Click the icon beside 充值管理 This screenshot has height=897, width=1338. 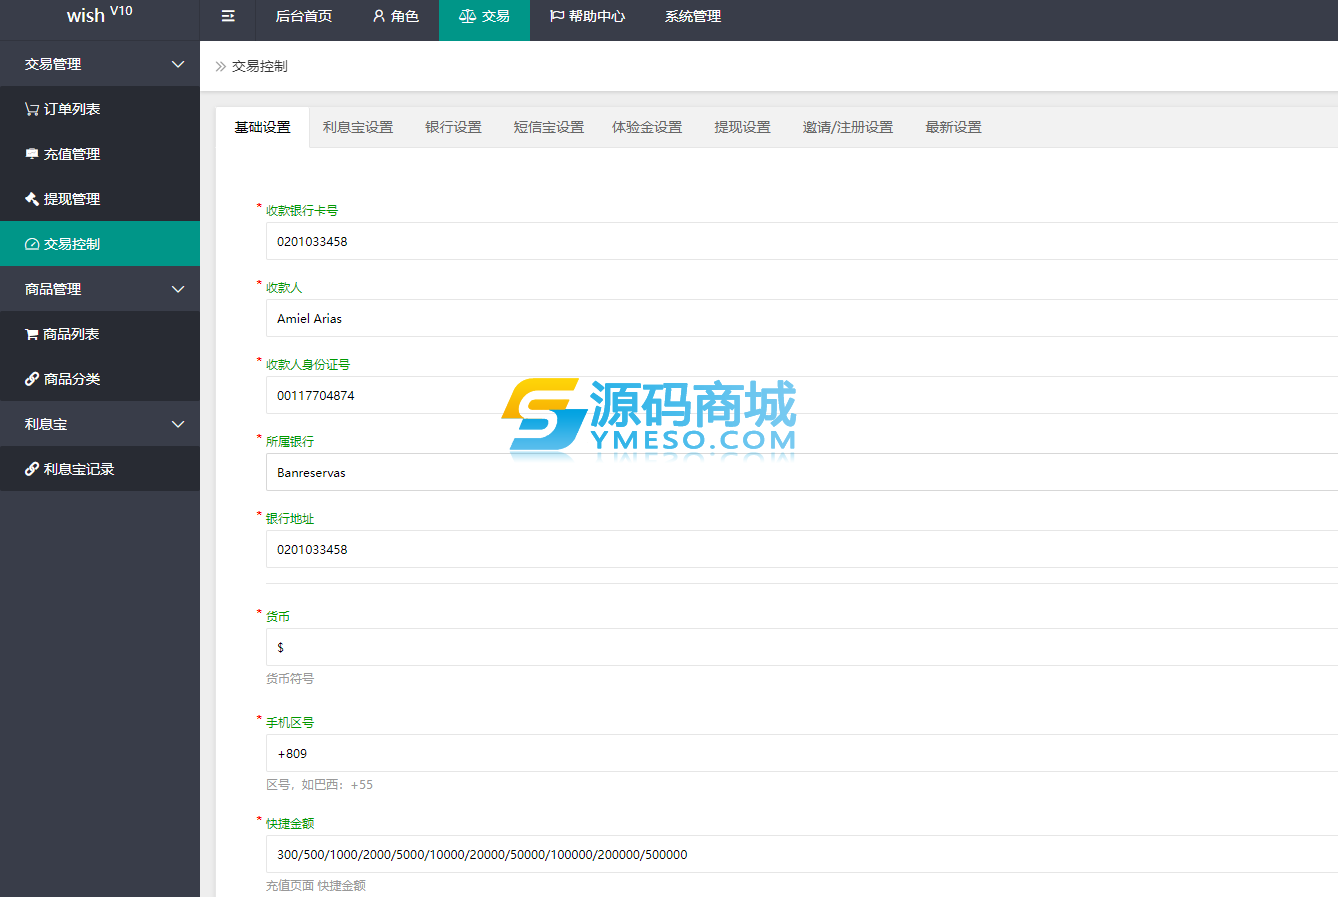point(32,154)
